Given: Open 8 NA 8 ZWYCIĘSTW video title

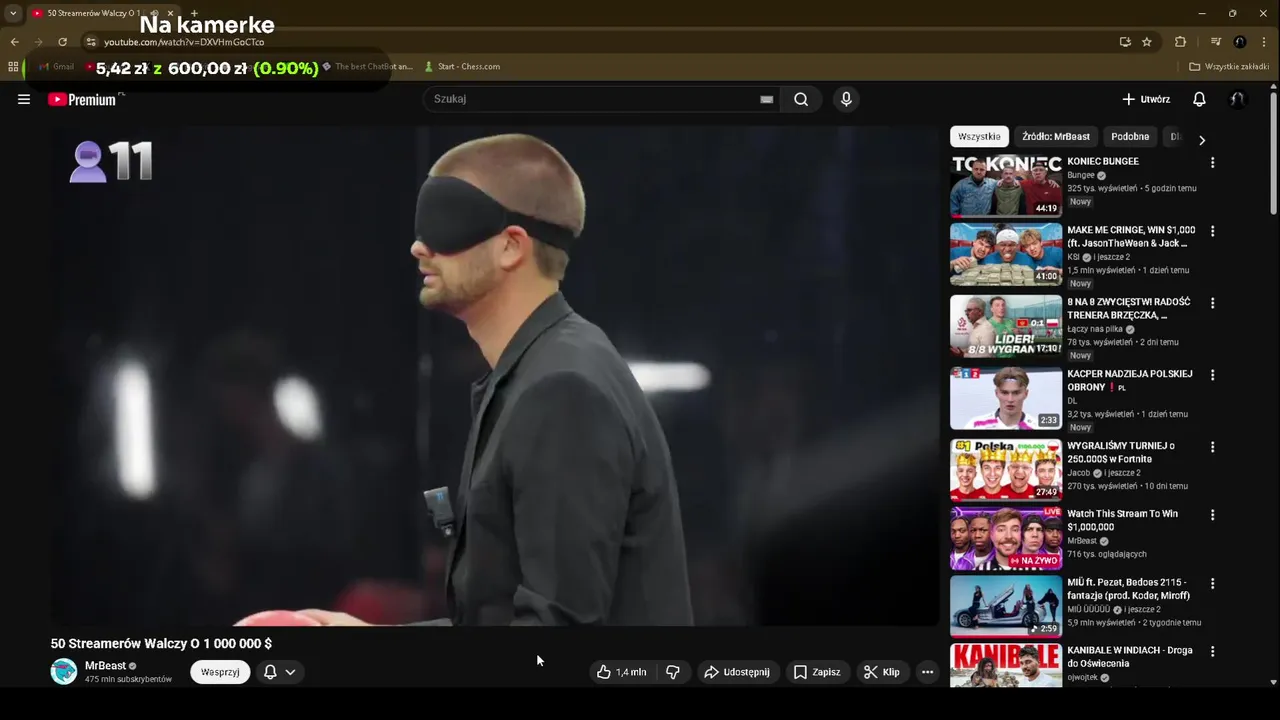Looking at the screenshot, I should click(1129, 308).
